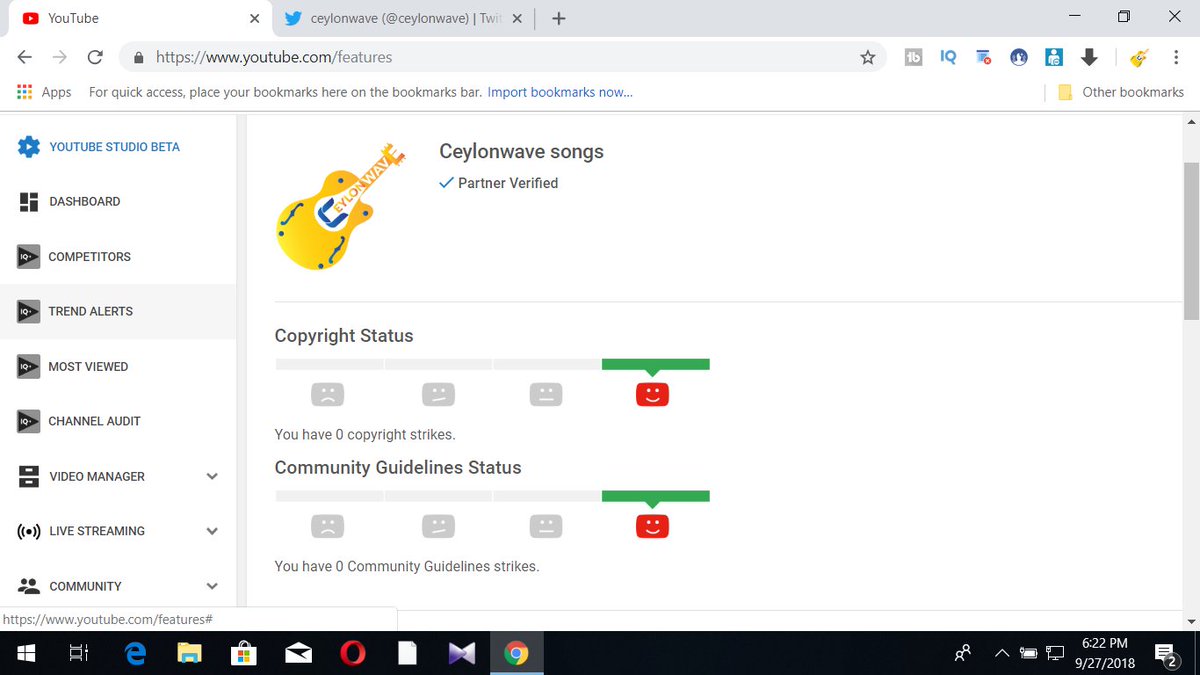
Task: Open the Action Center notifications icon
Action: [x=1167, y=654]
